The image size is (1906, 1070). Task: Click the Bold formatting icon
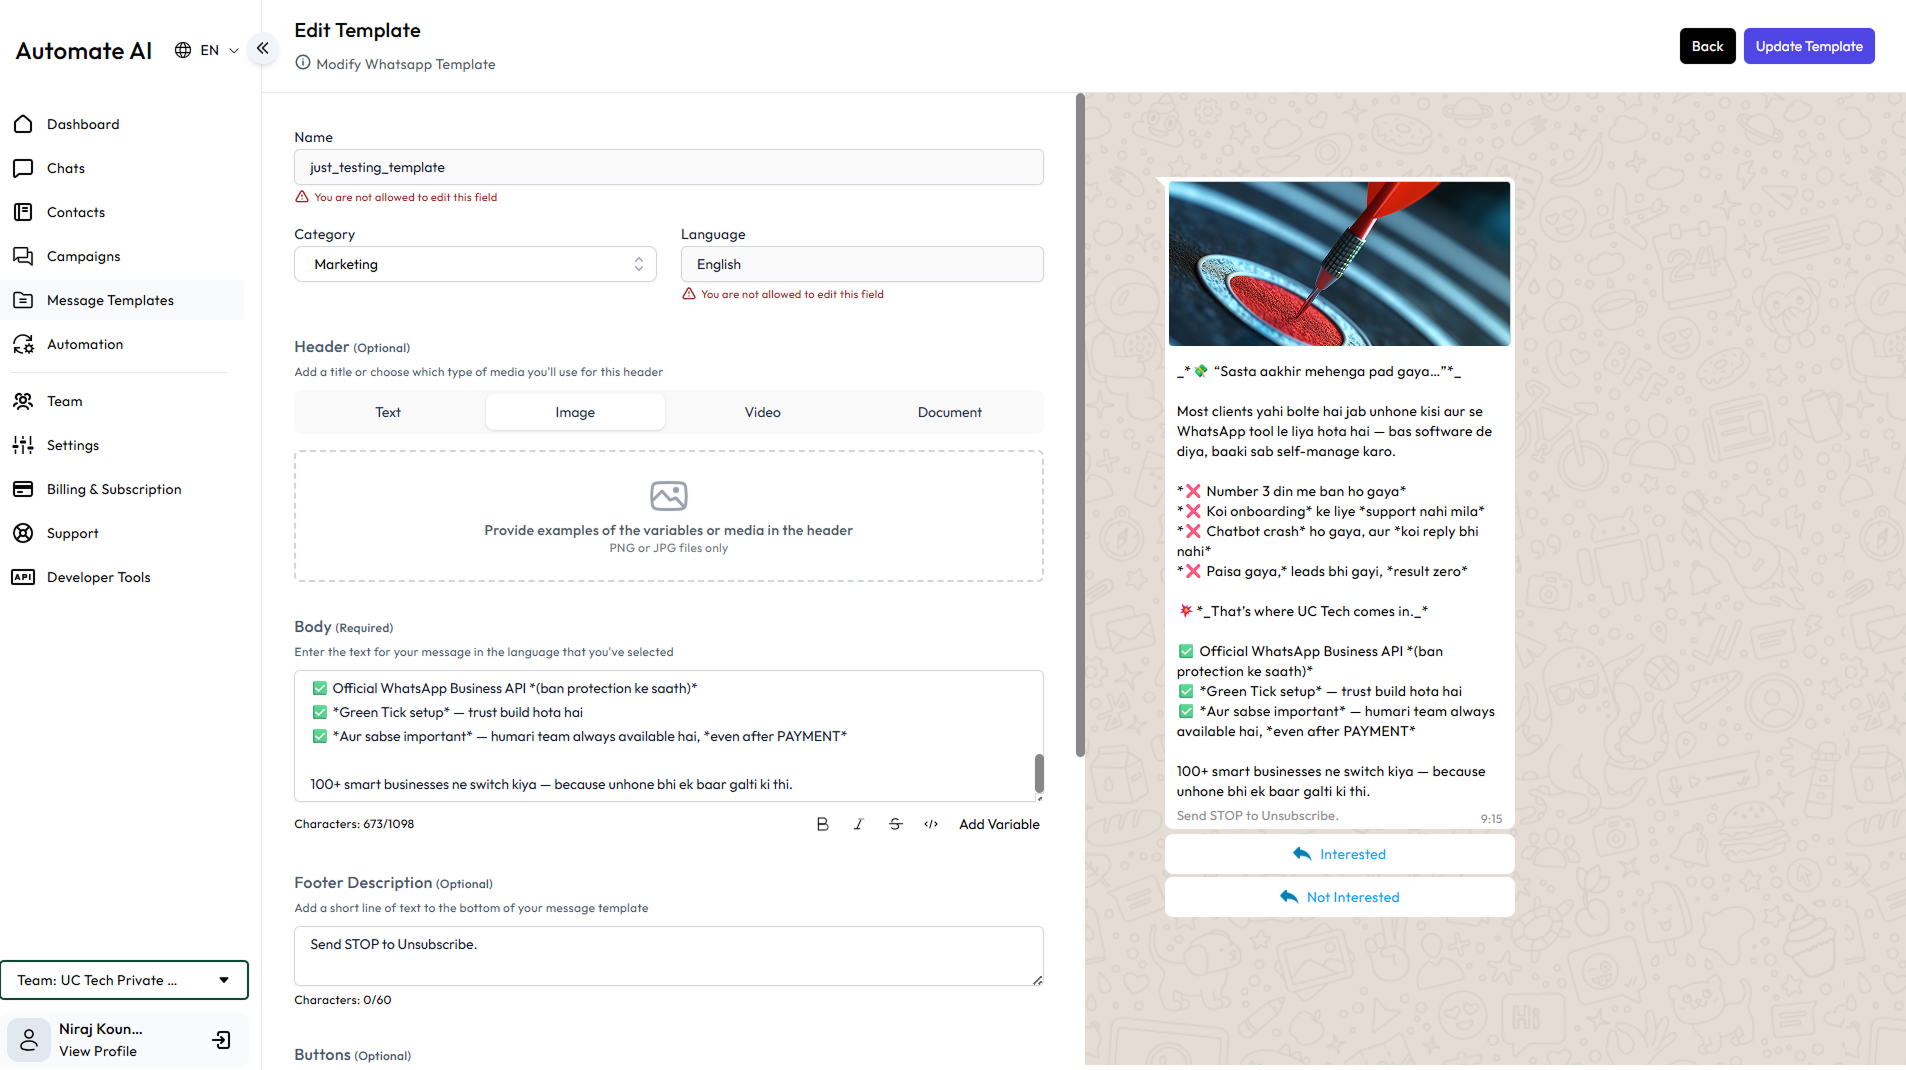click(822, 824)
